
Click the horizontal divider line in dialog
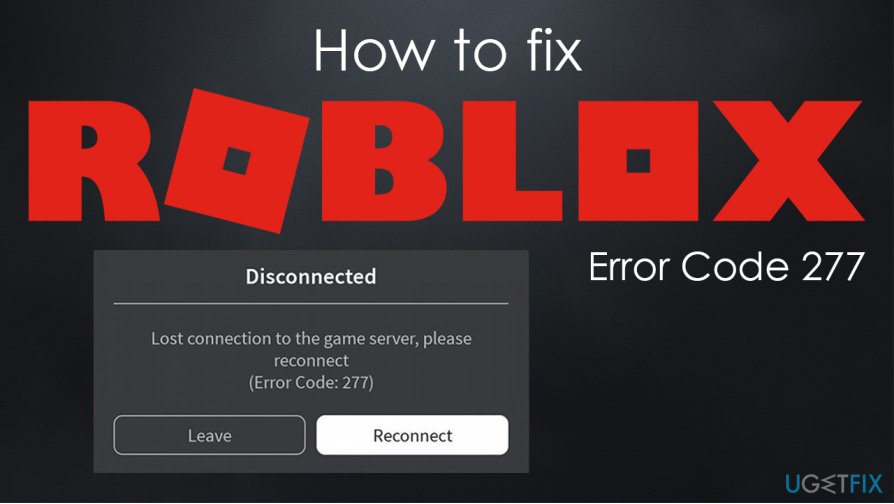[311, 304]
